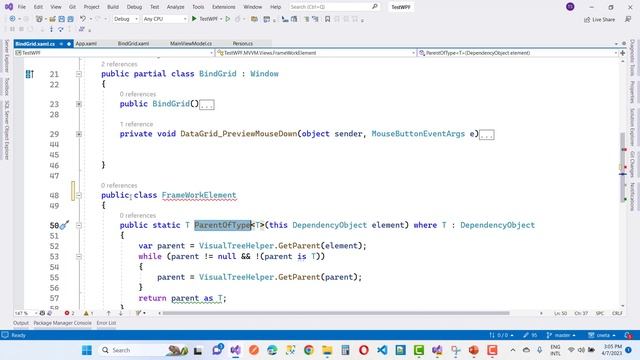Click the Open File folder icon
Image resolution: width=640 pixels, height=360 pixels.
[x=53, y=19]
